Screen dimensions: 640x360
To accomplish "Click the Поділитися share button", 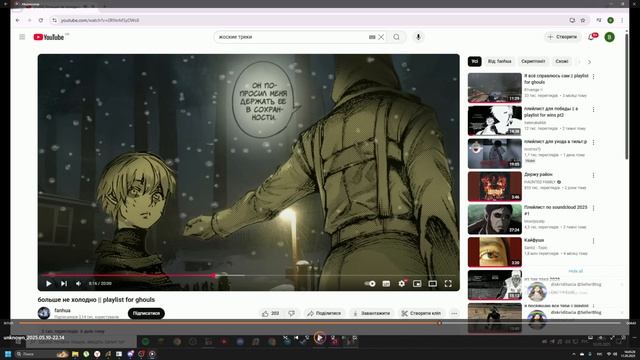I will coord(324,313).
